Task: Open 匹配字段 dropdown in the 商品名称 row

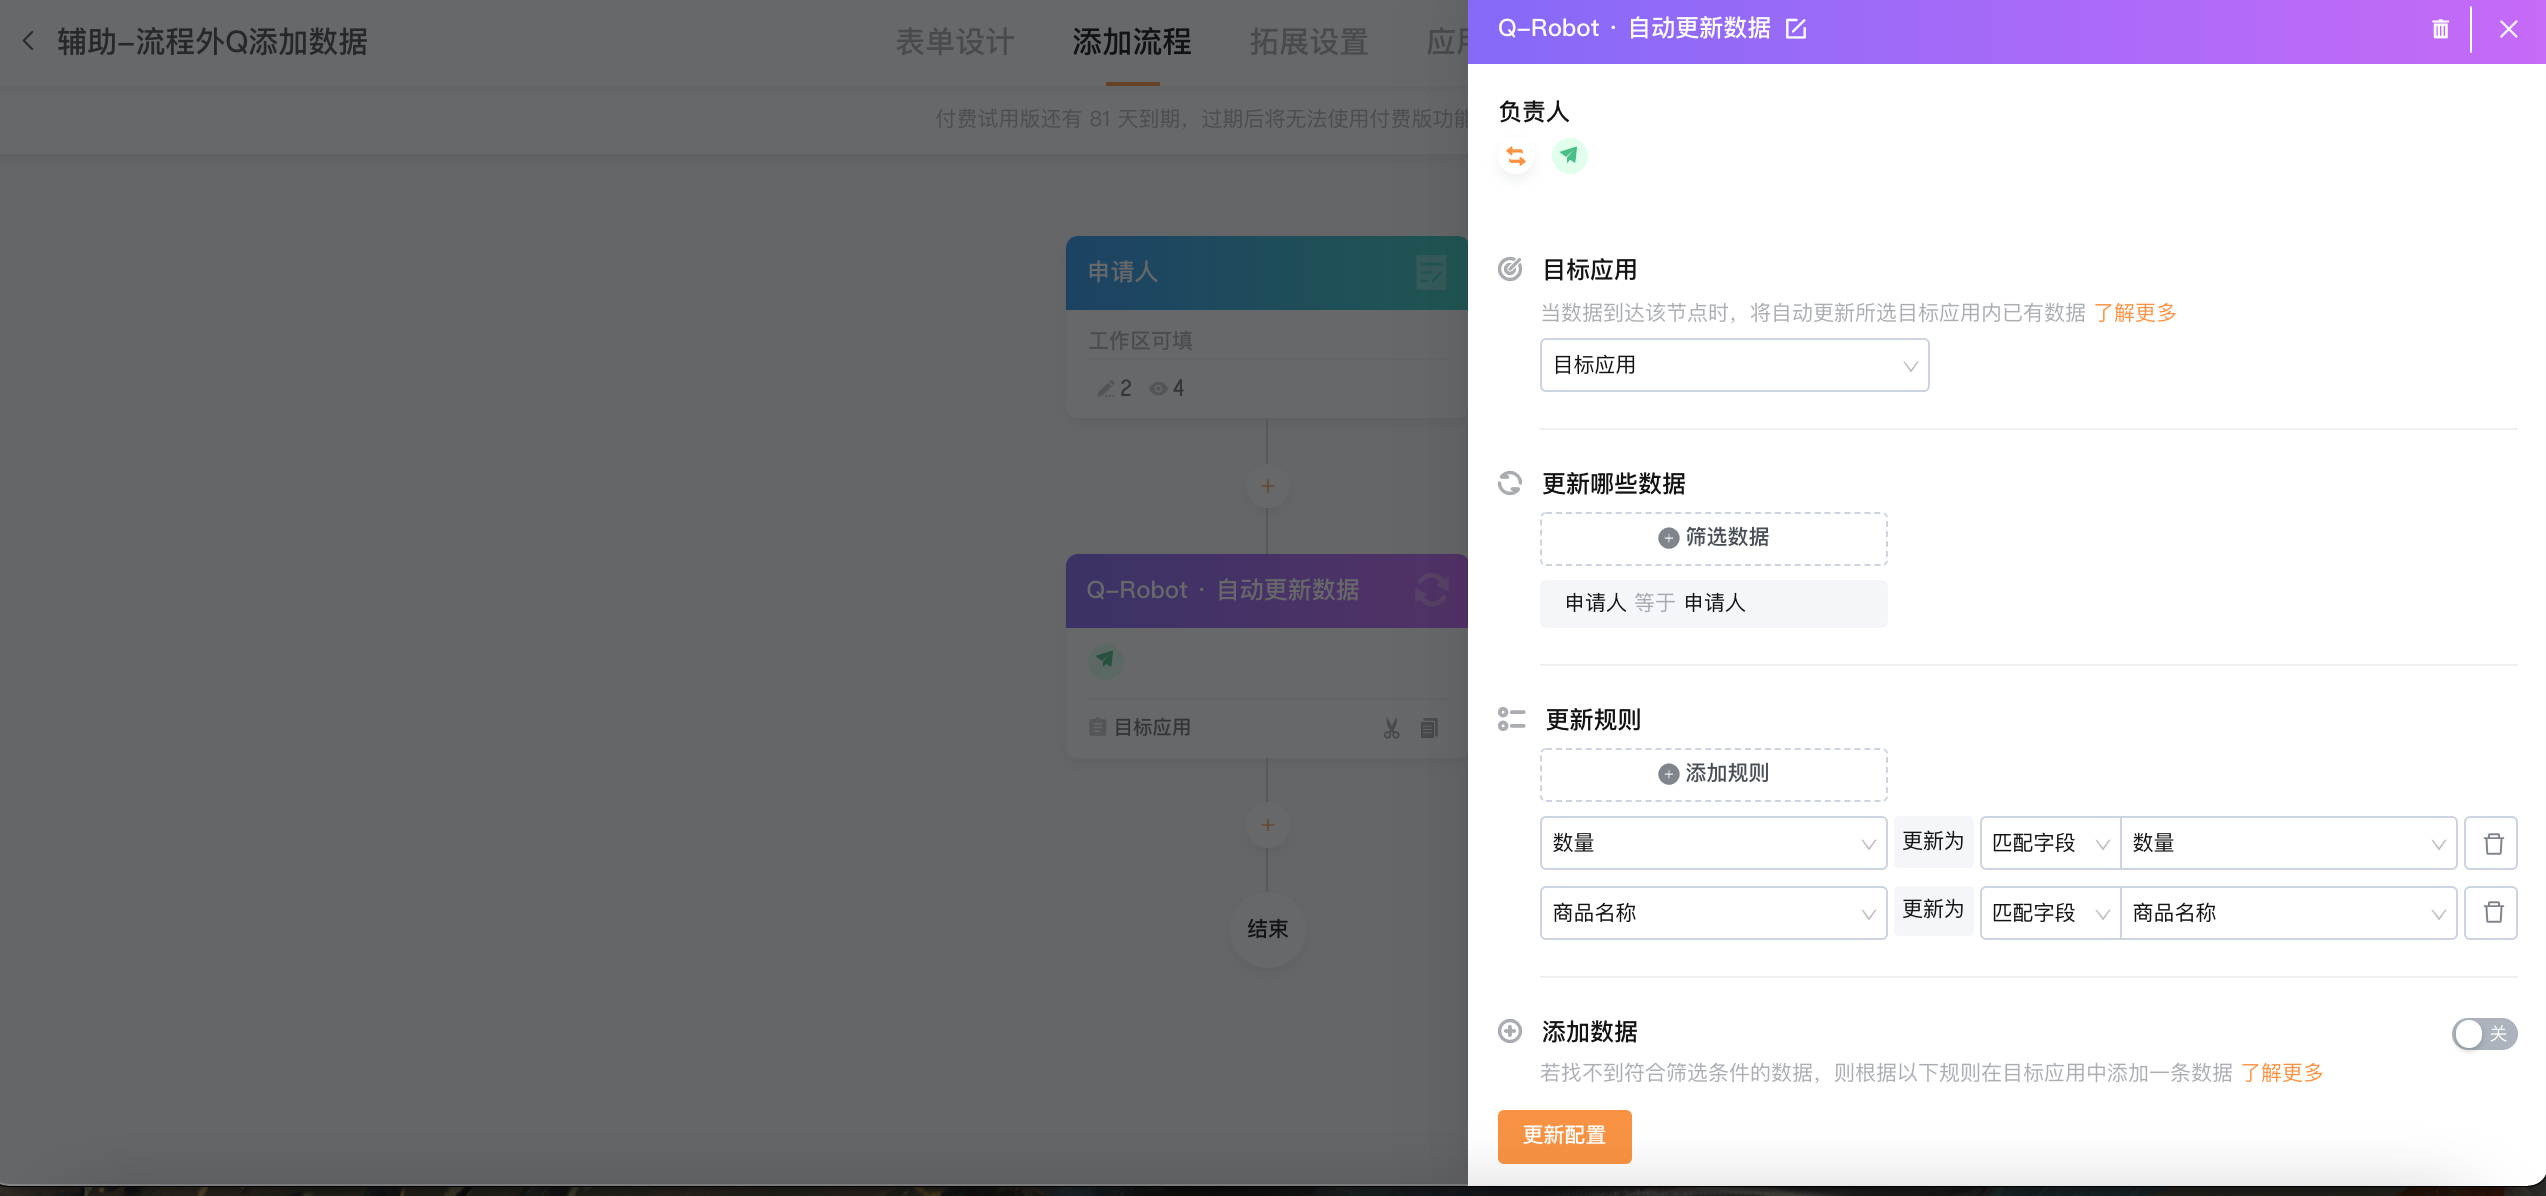Action: tap(2050, 912)
